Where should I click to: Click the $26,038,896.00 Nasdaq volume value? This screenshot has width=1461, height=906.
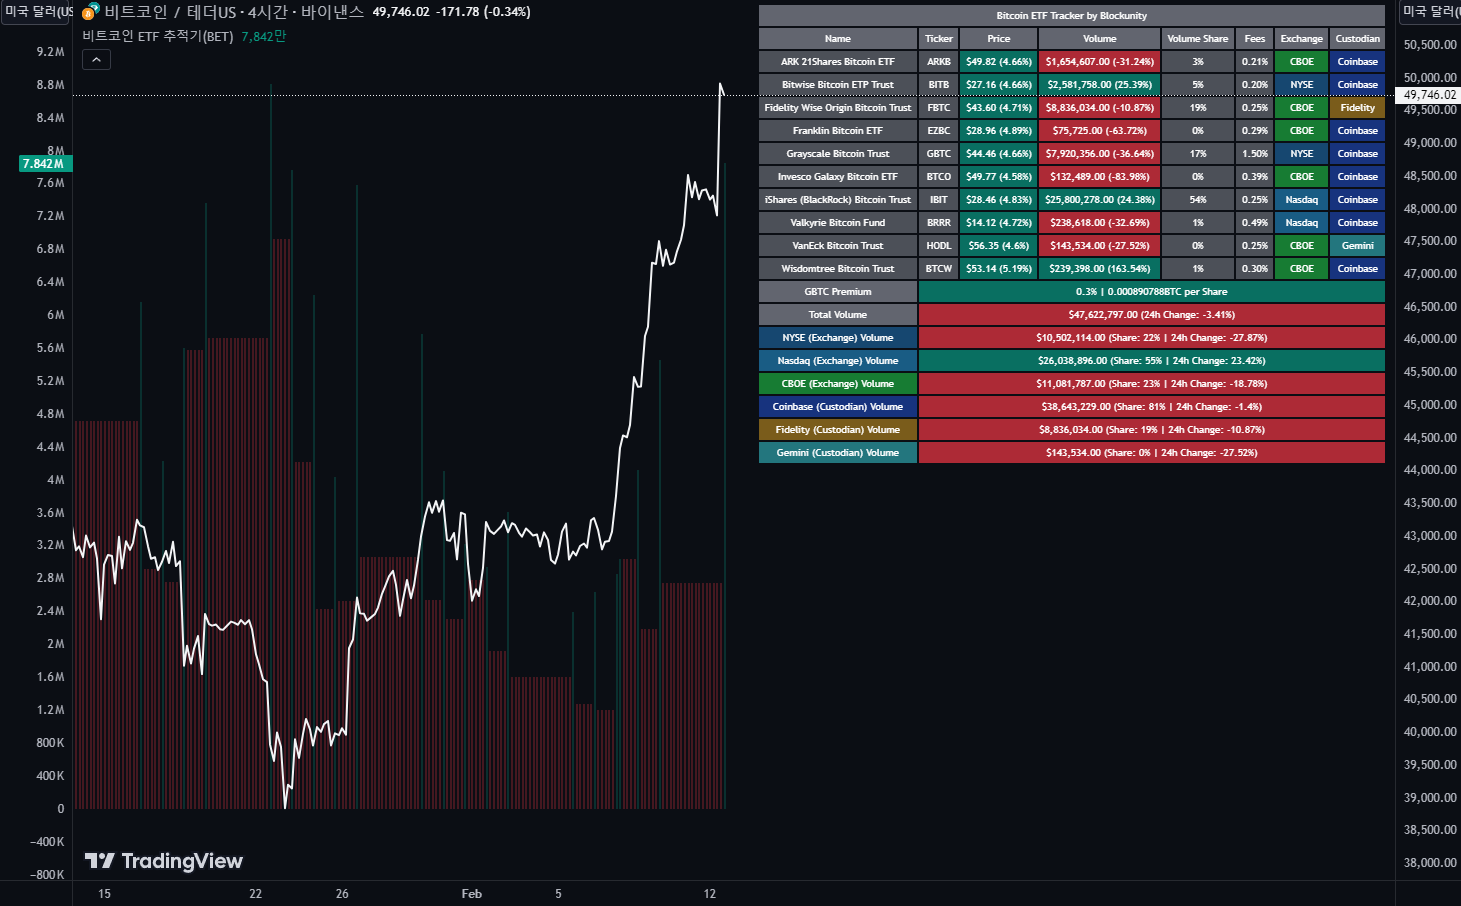[x=1152, y=361]
